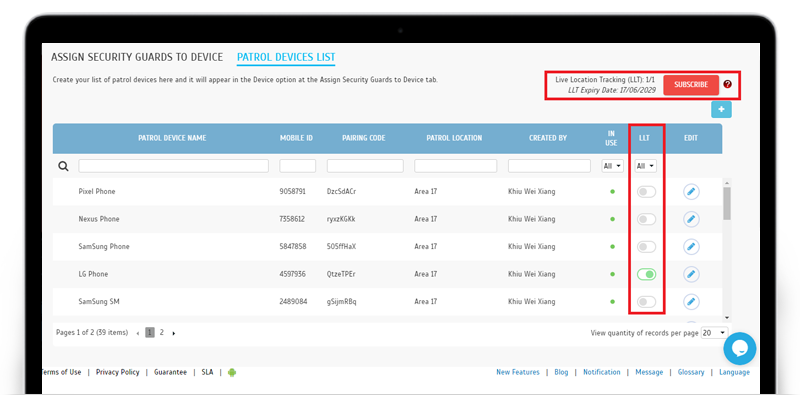
Task: Click mobile ID 2489084 cell
Action: click(293, 302)
